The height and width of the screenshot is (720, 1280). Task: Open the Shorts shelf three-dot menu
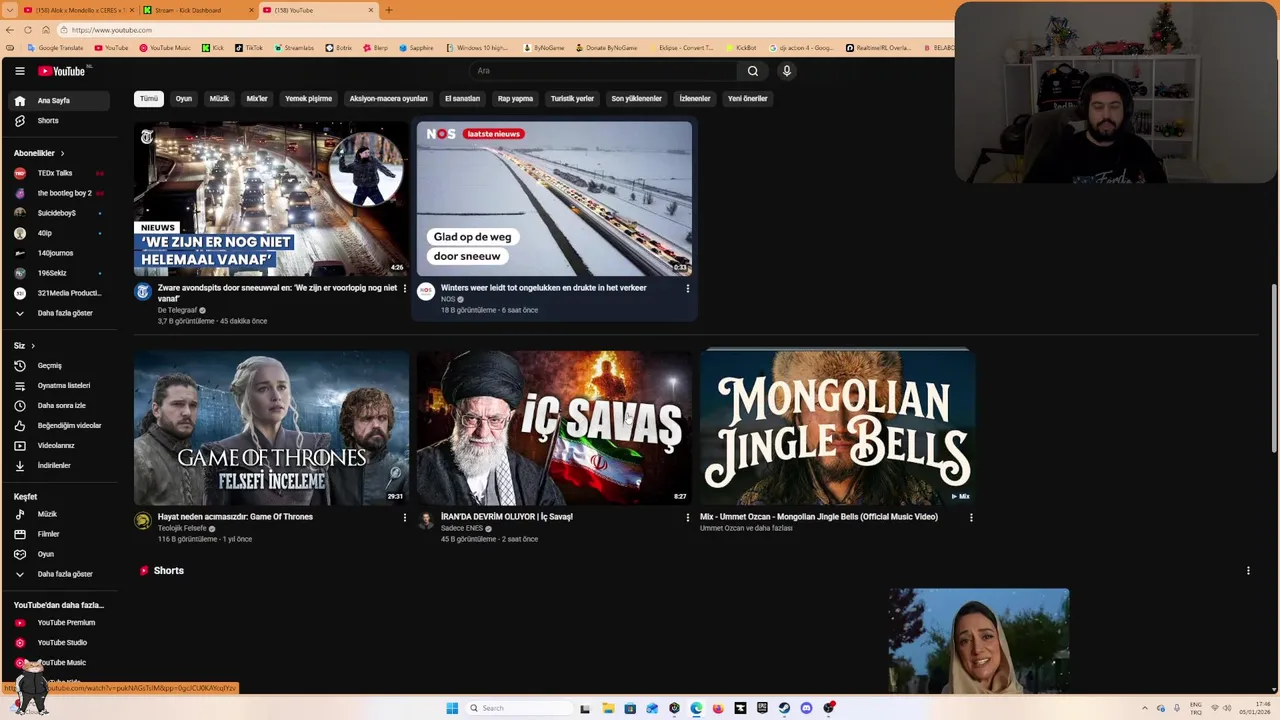point(1248,570)
